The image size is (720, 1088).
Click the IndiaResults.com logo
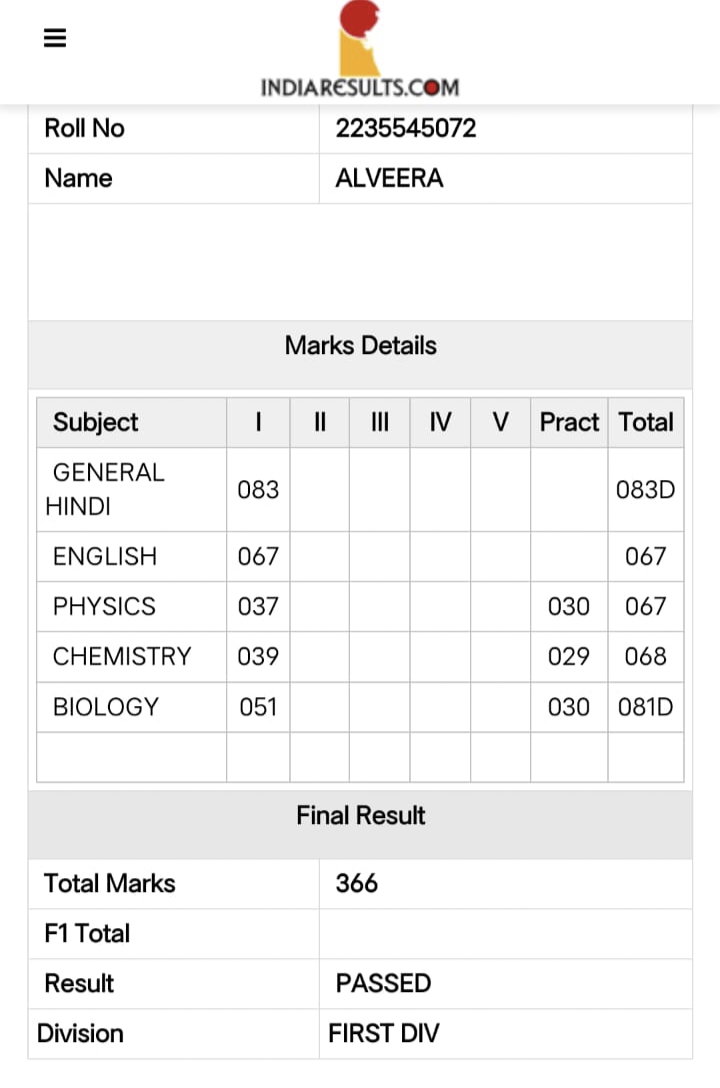360,49
